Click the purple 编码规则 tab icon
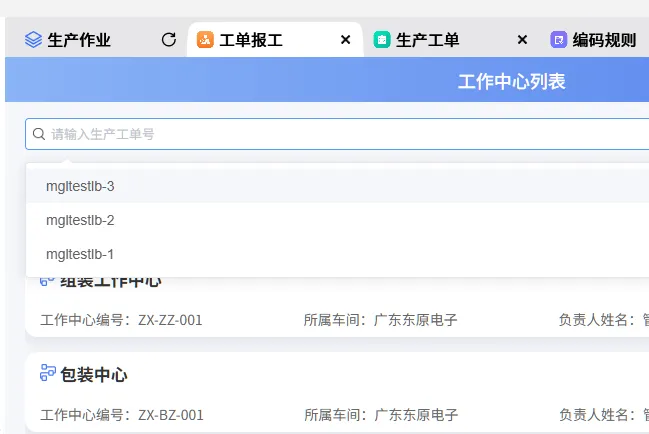649x434 pixels. pyautogui.click(x=559, y=40)
